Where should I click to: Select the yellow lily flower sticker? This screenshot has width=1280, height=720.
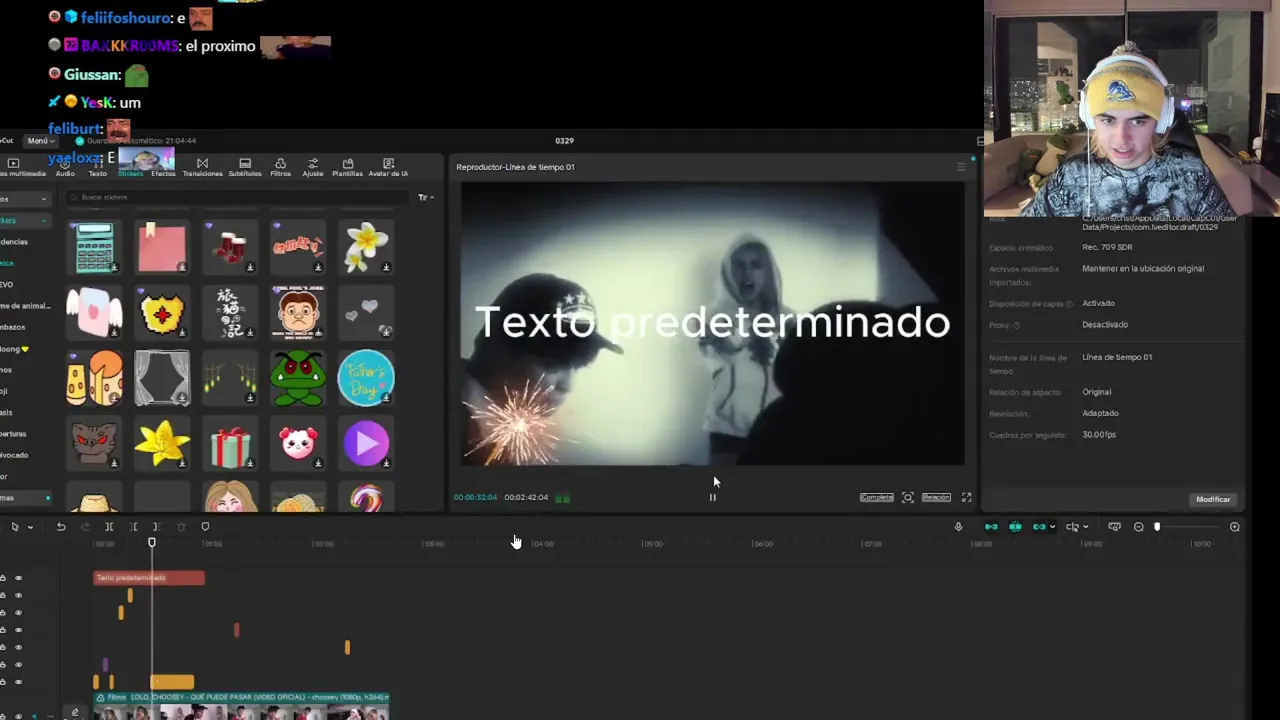pyautogui.click(x=162, y=443)
